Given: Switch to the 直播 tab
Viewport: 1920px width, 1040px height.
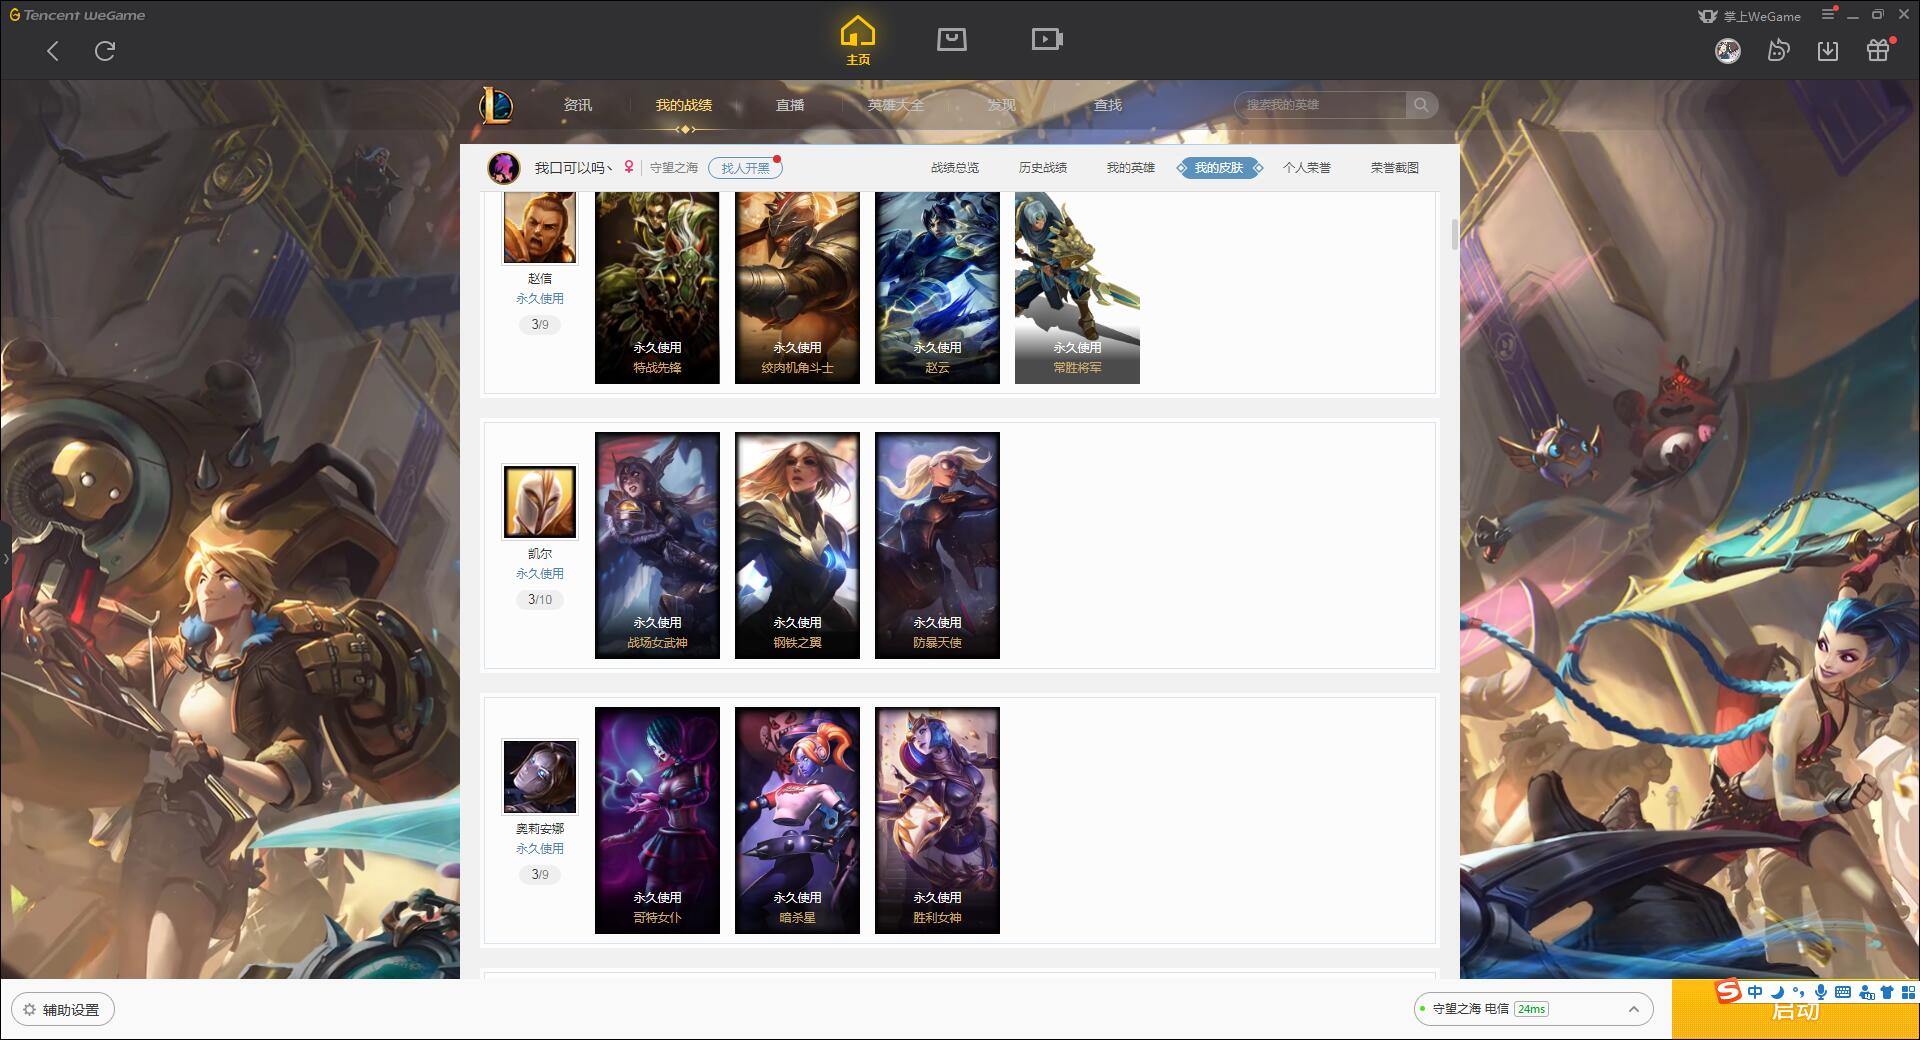Looking at the screenshot, I should pyautogui.click(x=790, y=105).
